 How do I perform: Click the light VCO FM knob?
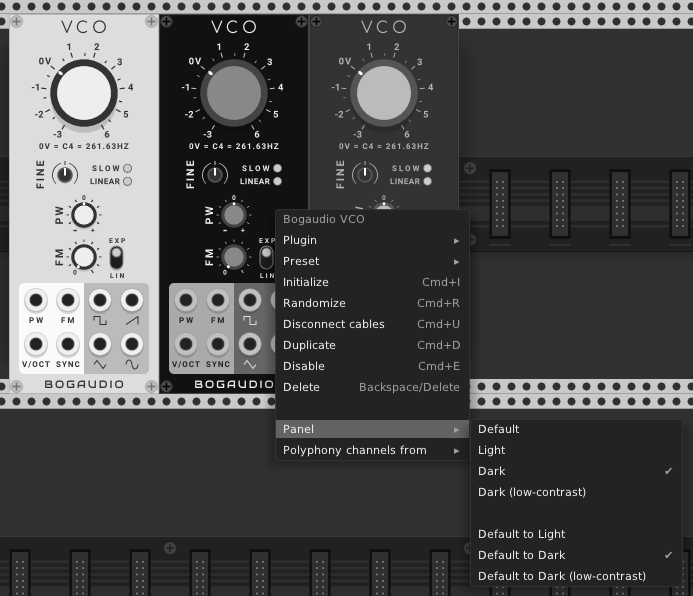(84, 257)
